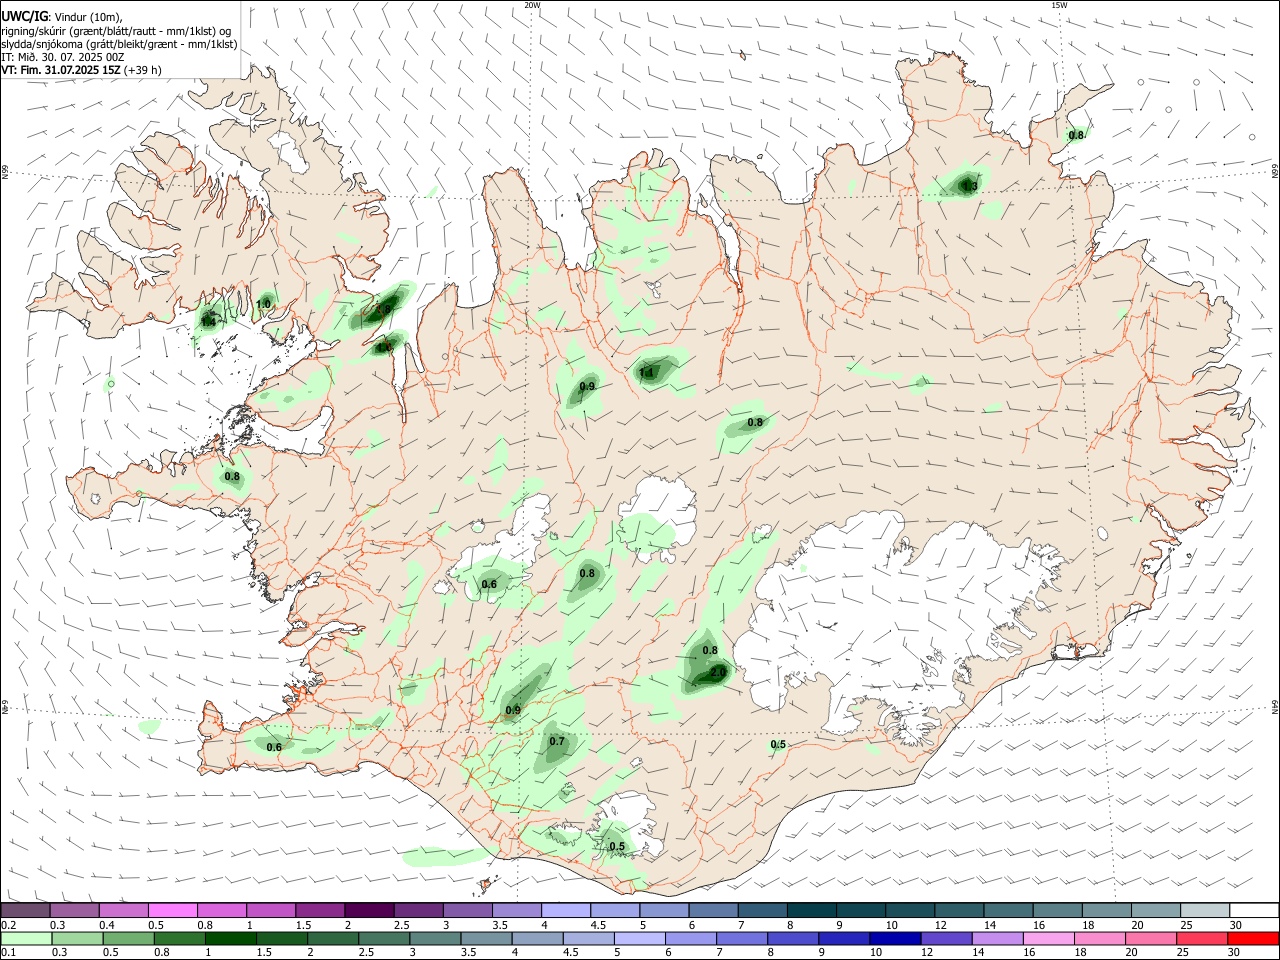
Task: Pick the dark purple swatch between 2 and 2.5 in the upper row
Action: [368, 911]
